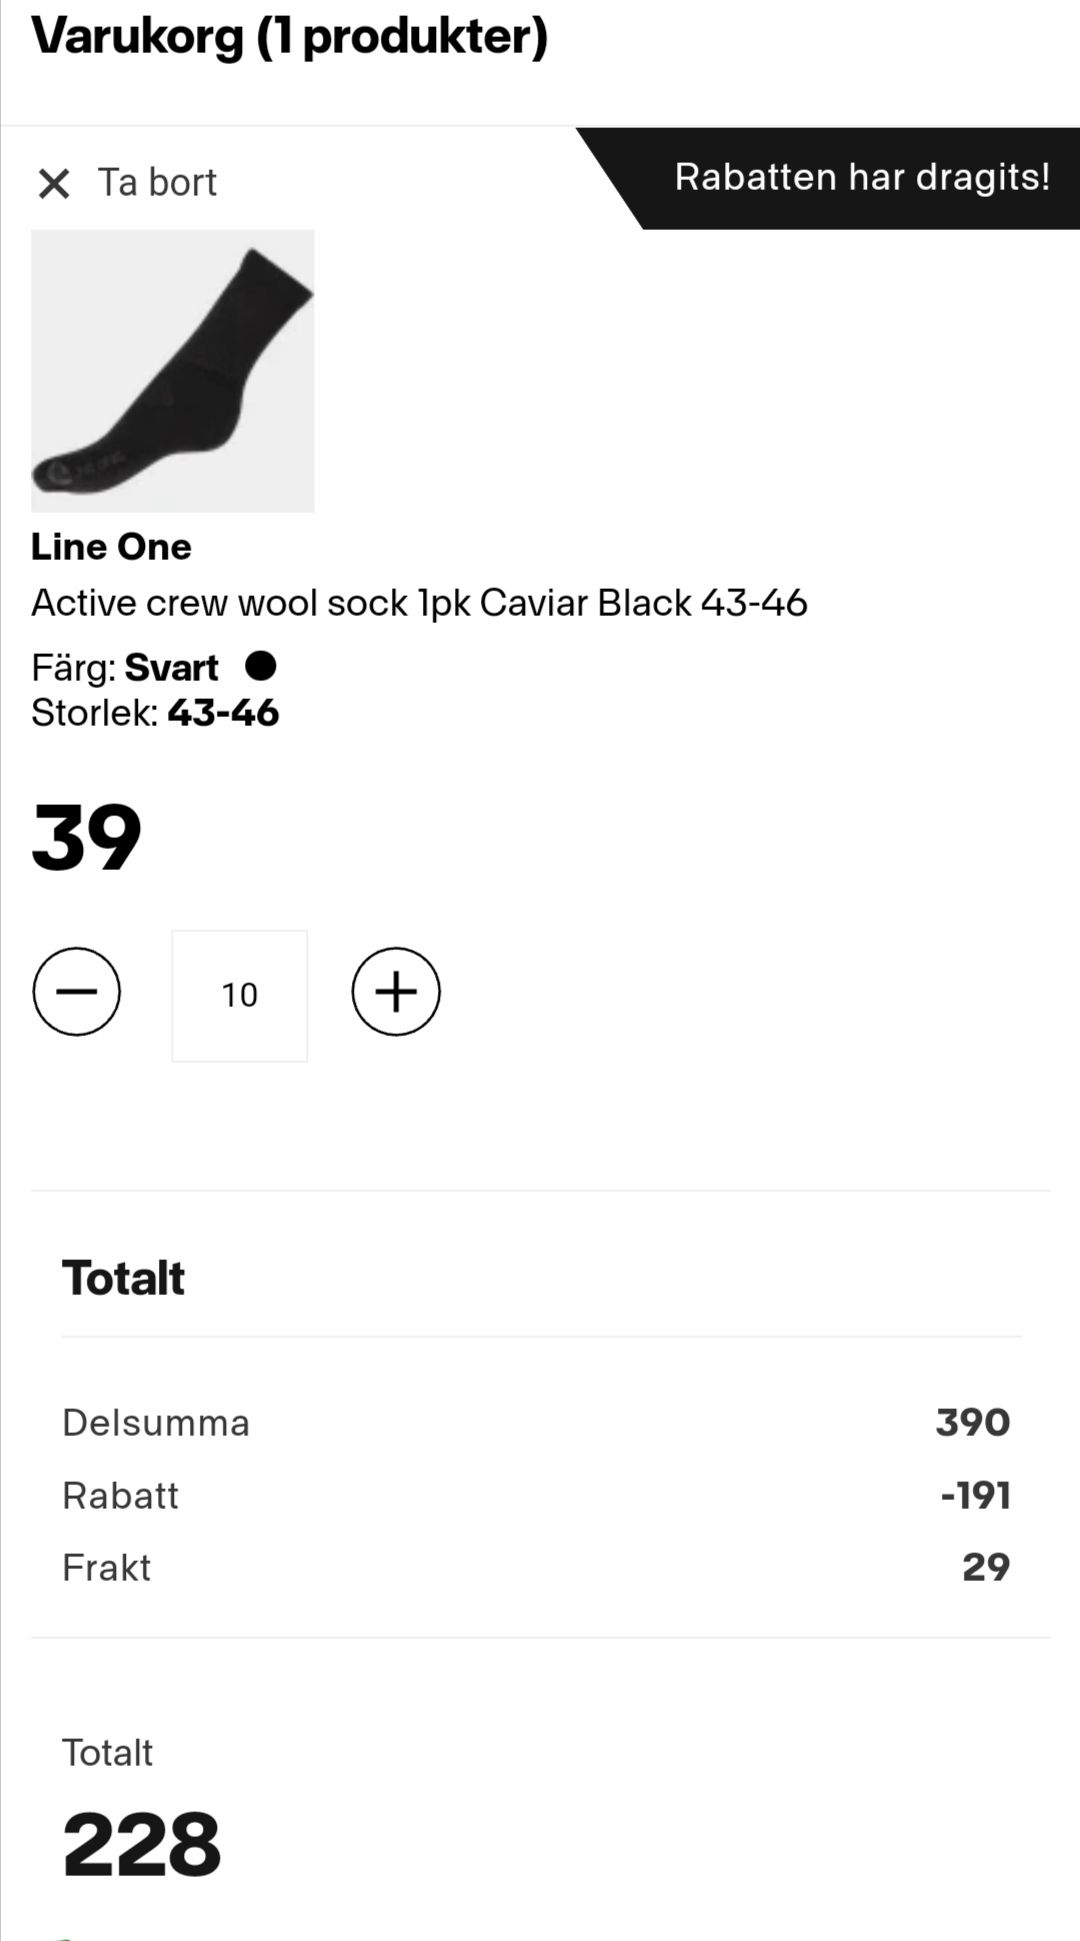This screenshot has height=1941, width=1080.
Task: Click the grand total 228
Action: (142, 1845)
